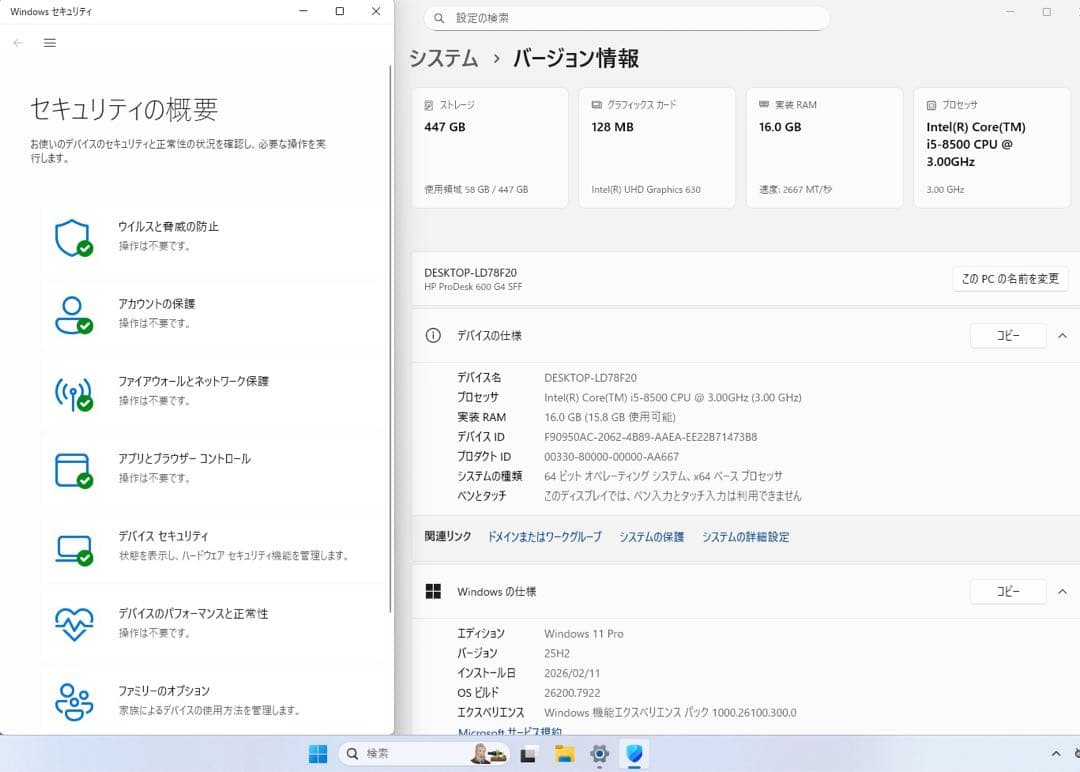This screenshot has width=1080, height=772.
Task: Click 16.0 GB (15.8 GB 使用可能) RAM value
Action: pyautogui.click(x=610, y=417)
